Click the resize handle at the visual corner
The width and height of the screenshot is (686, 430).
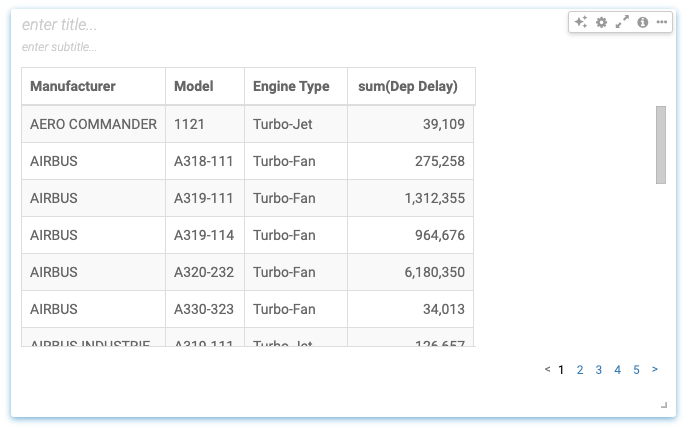664,405
